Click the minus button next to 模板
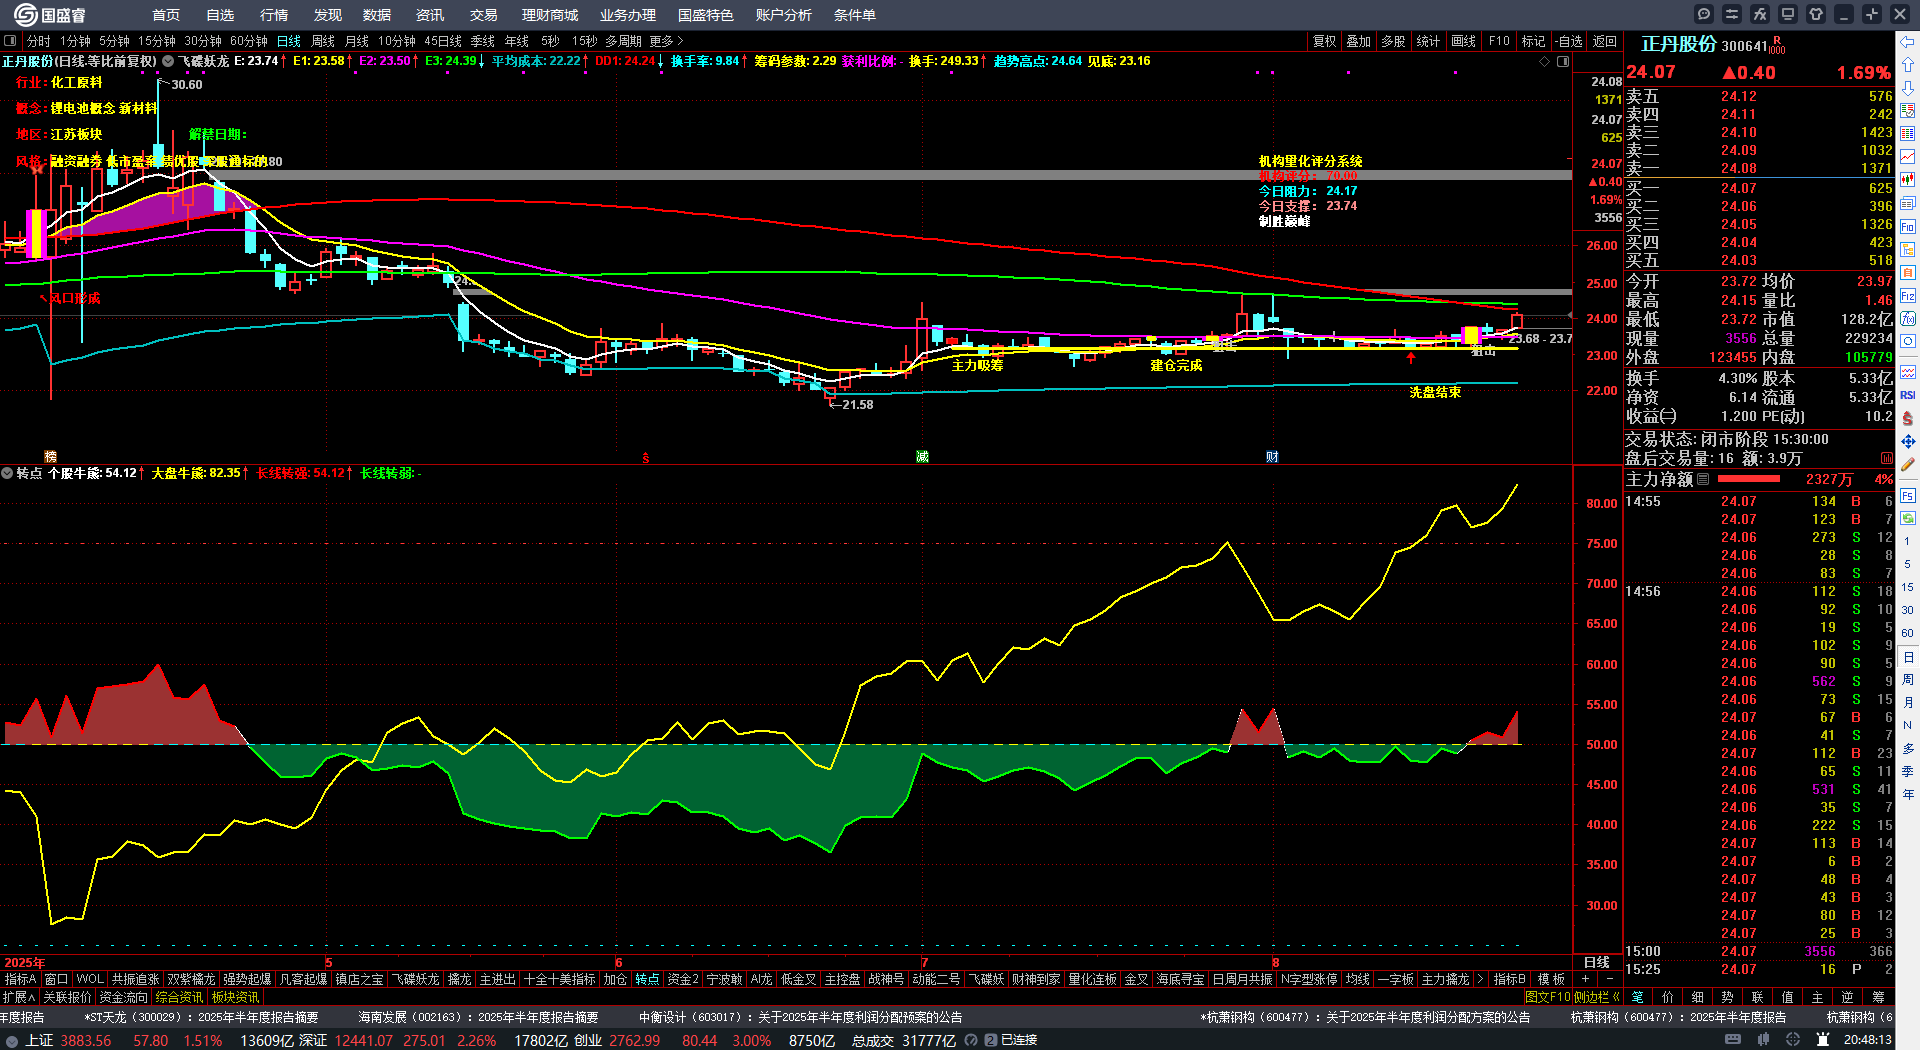 click(1609, 979)
